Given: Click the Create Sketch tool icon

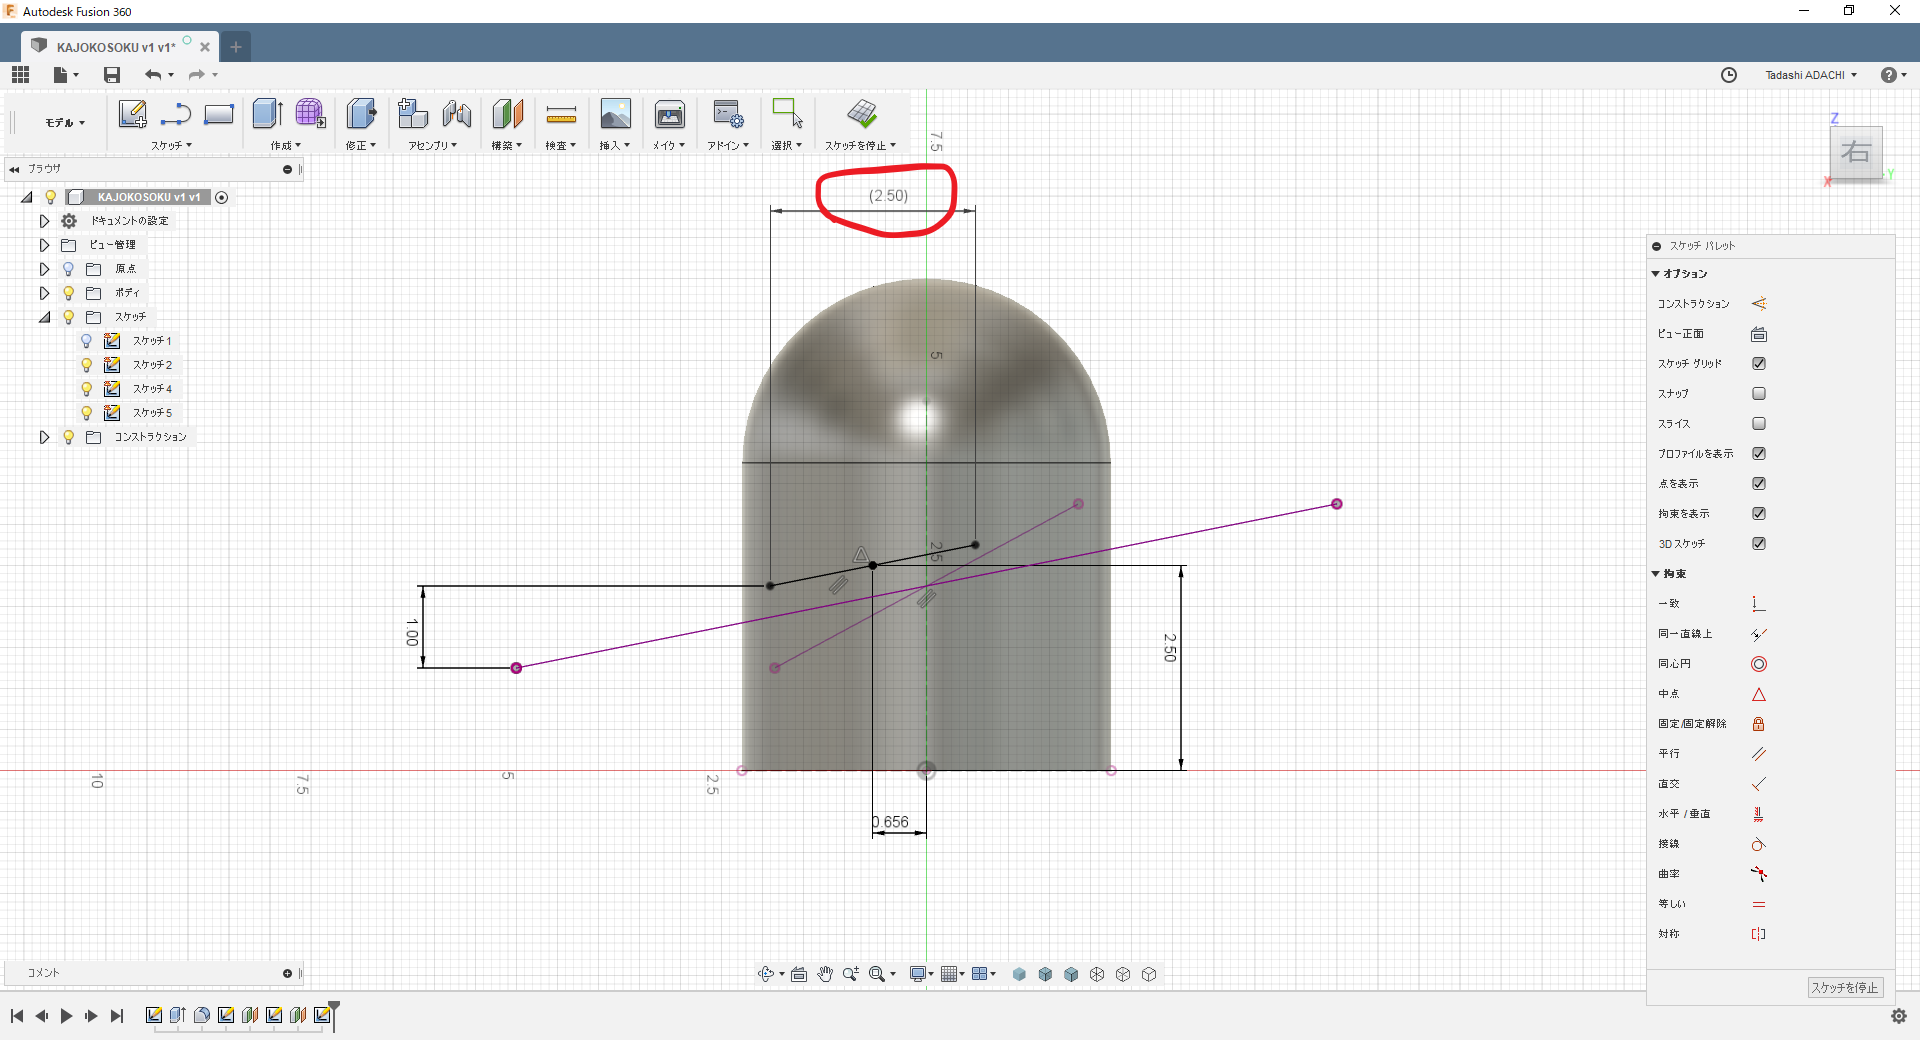Looking at the screenshot, I should (132, 114).
